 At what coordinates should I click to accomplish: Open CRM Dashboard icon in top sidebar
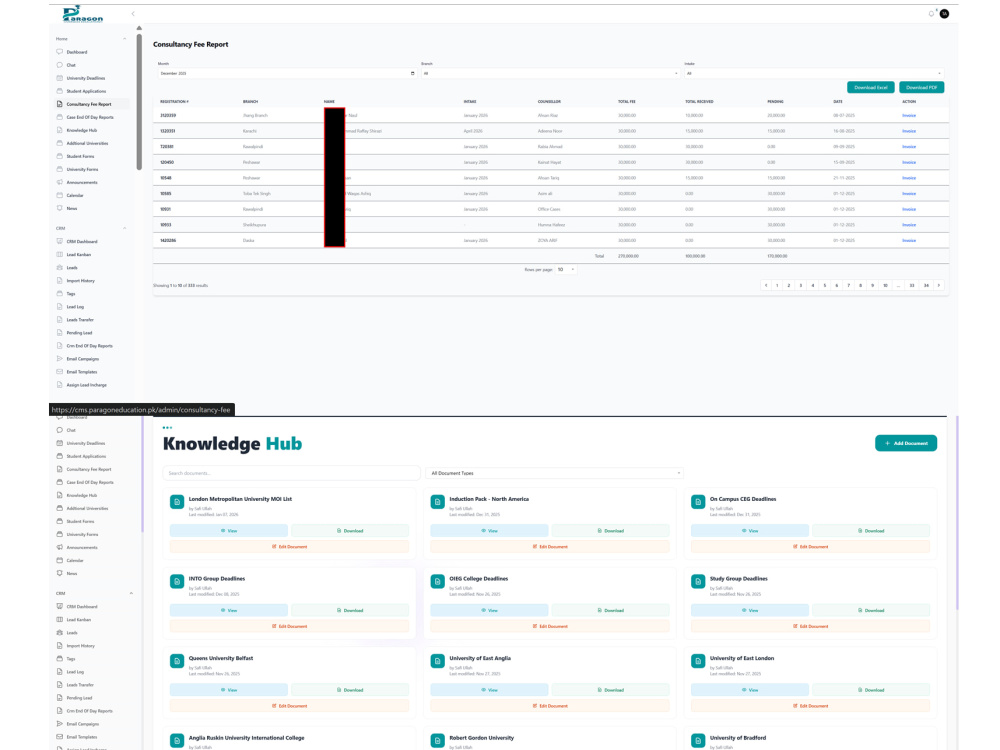click(x=59, y=242)
